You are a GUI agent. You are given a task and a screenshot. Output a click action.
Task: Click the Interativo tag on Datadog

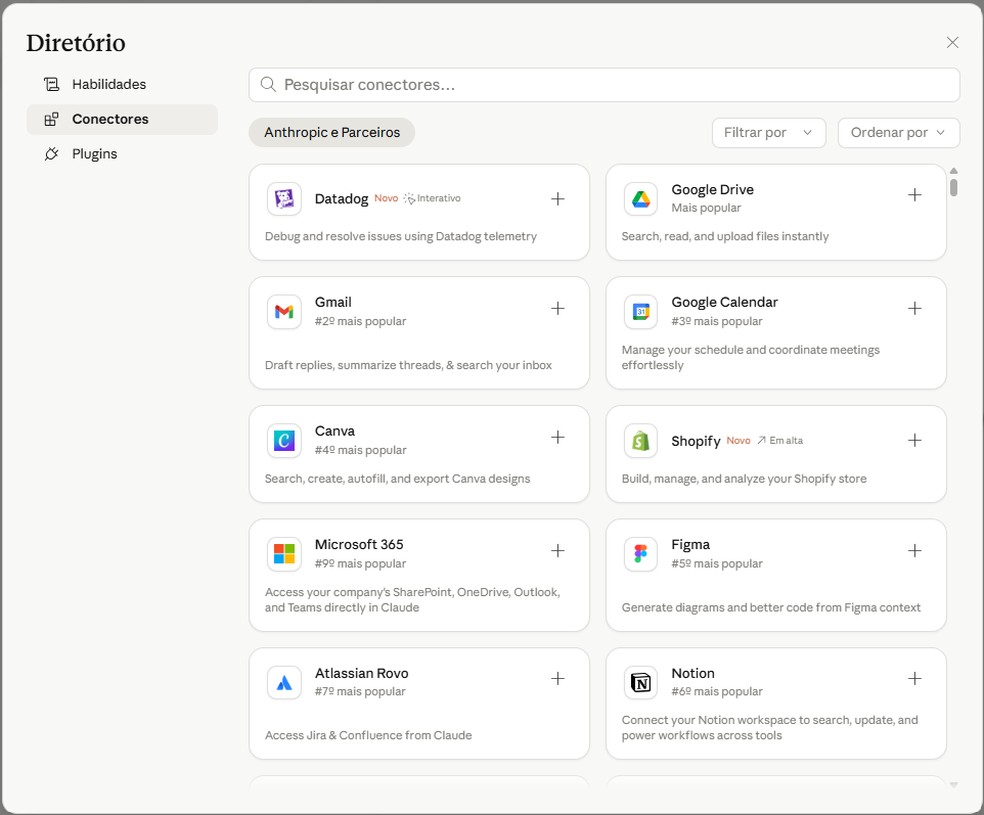pyautogui.click(x=432, y=198)
